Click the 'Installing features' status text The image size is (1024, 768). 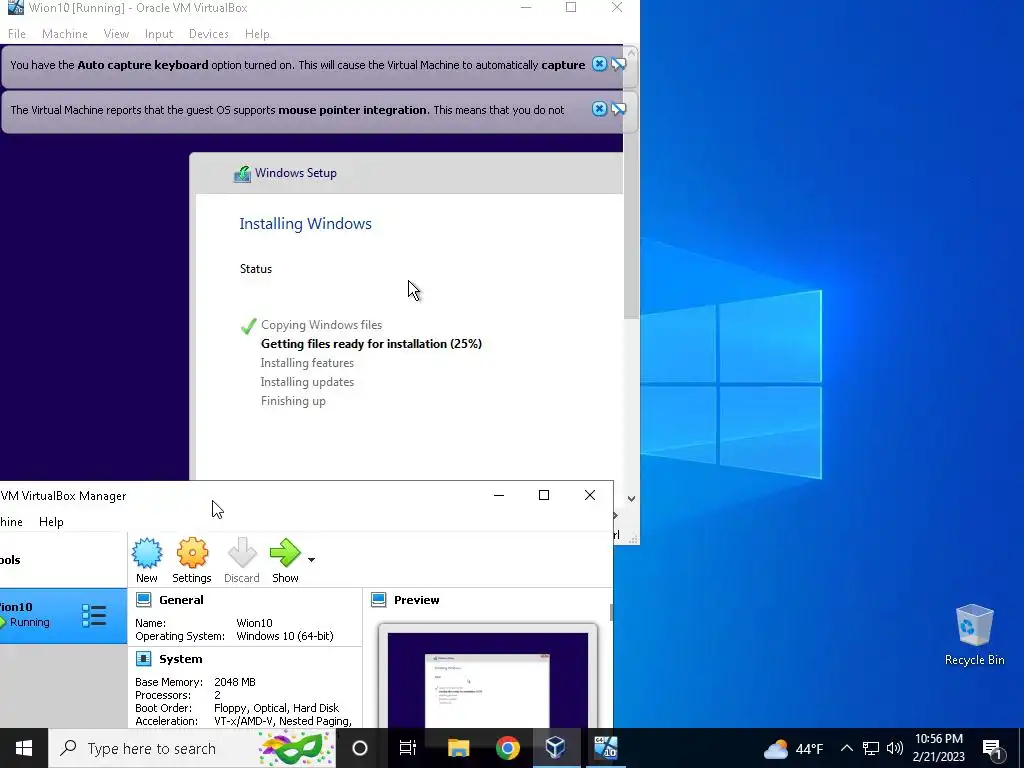(307, 362)
